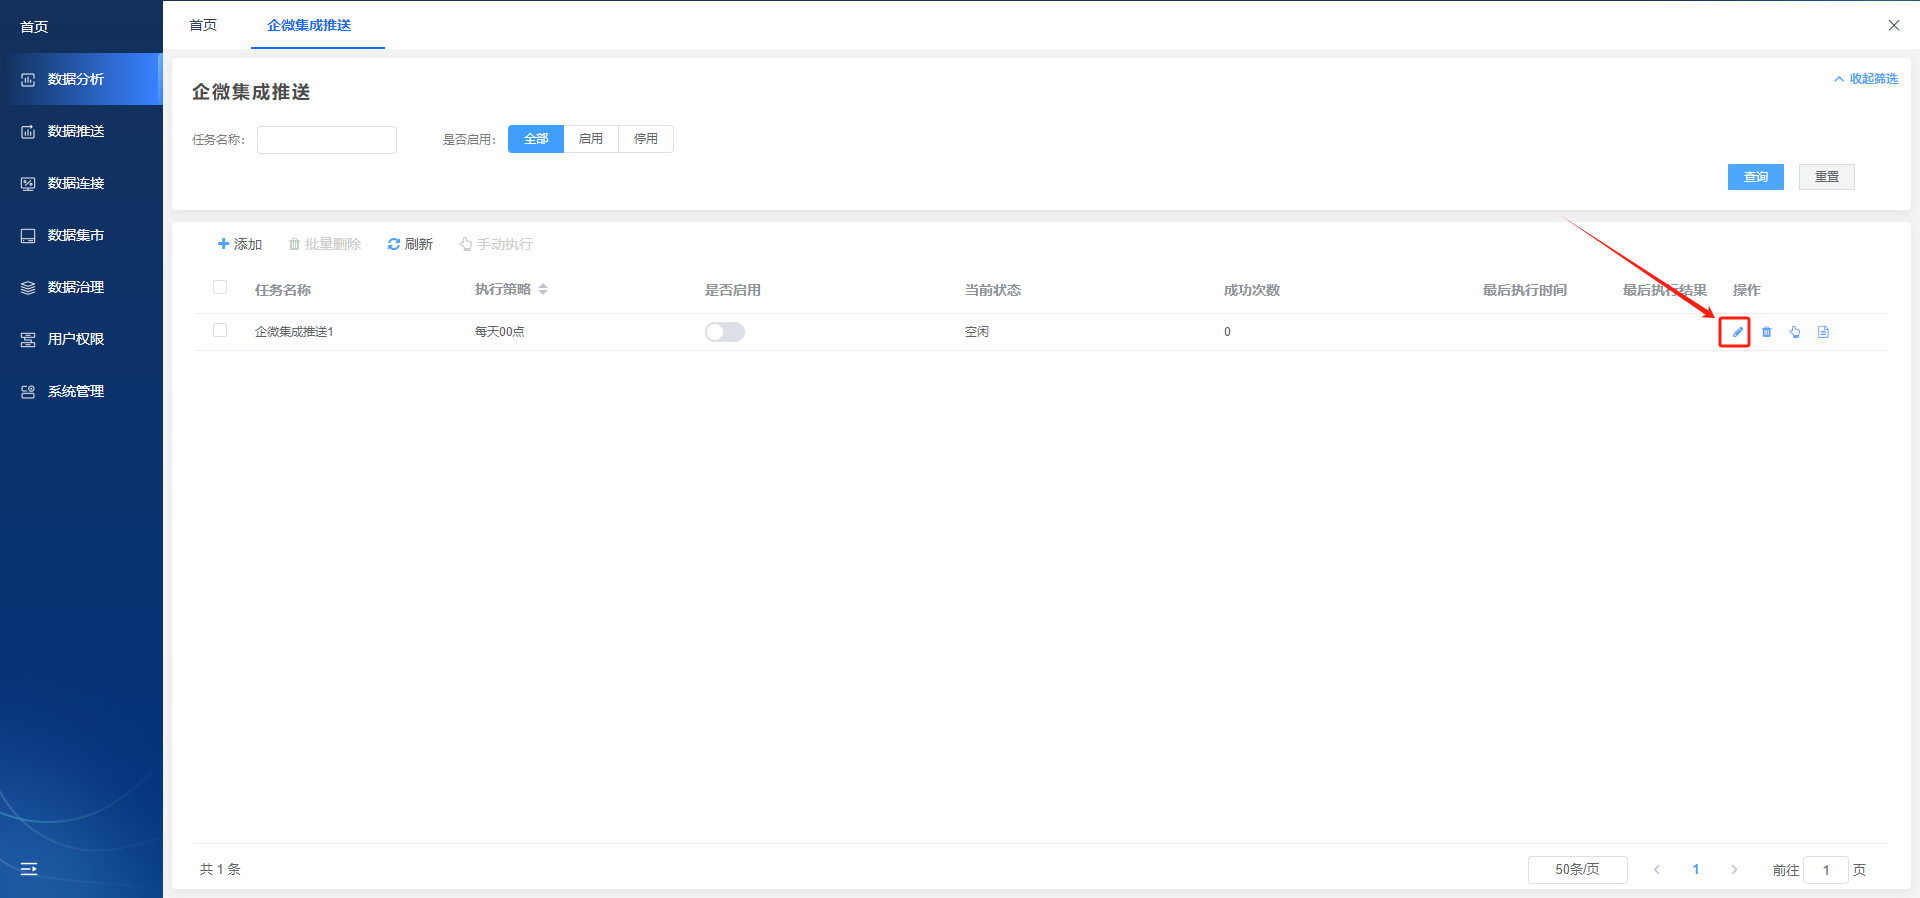Open 数据集市 in the sidebar

pos(81,235)
